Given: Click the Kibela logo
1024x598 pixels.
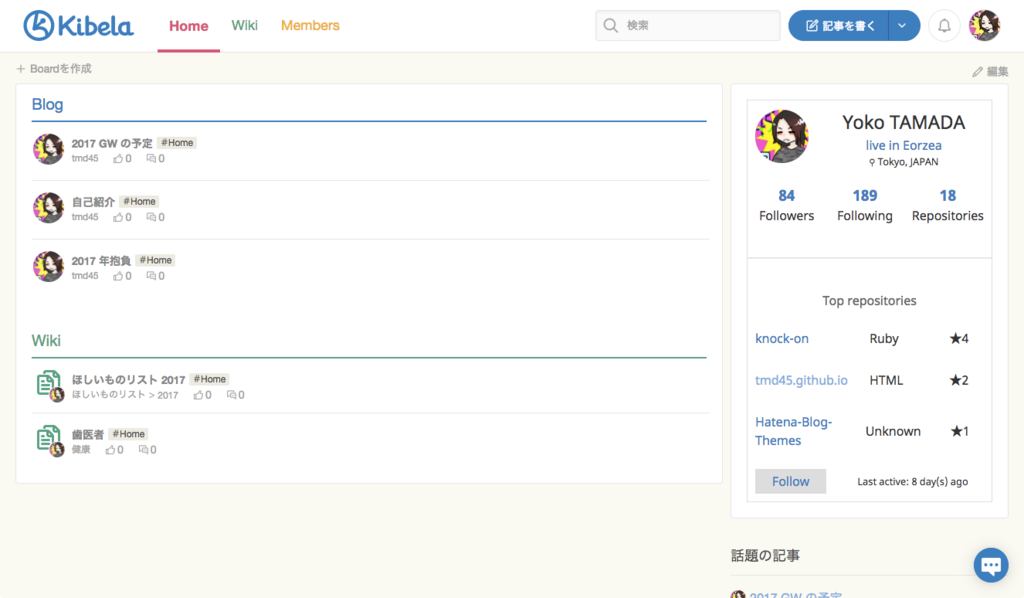Looking at the screenshot, I should (78, 25).
